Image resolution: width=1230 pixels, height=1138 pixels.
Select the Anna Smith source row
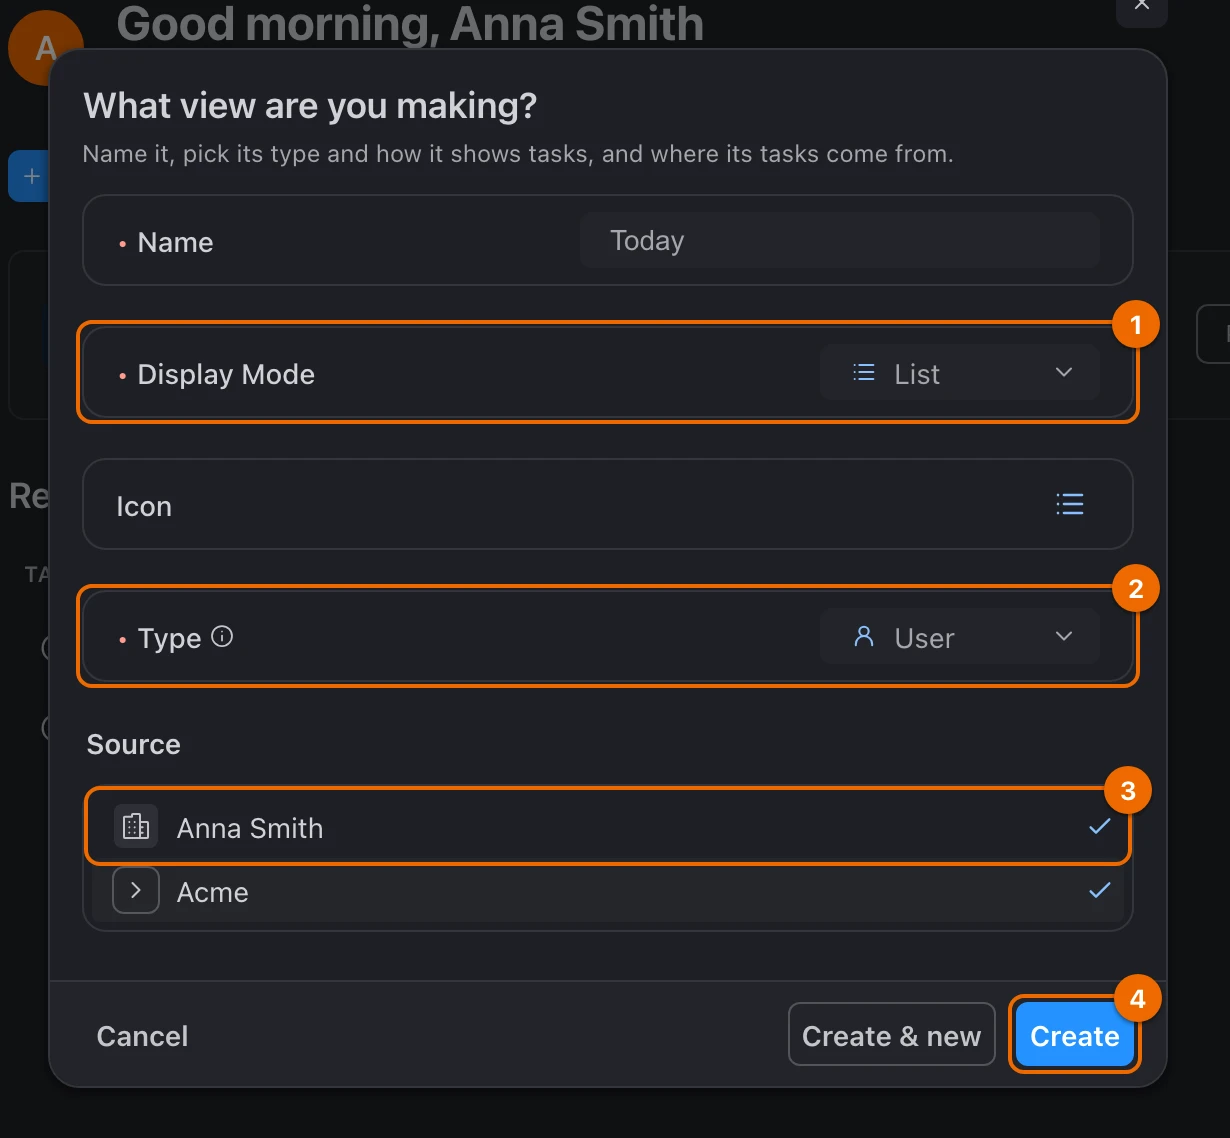click(x=608, y=827)
